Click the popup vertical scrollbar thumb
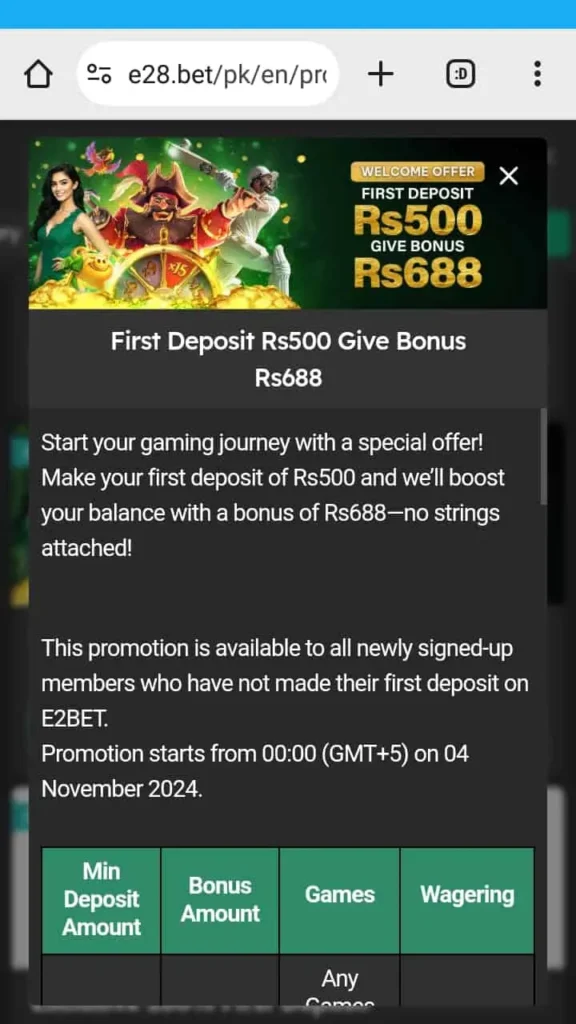Image resolution: width=576 pixels, height=1024 pixels. click(543, 456)
